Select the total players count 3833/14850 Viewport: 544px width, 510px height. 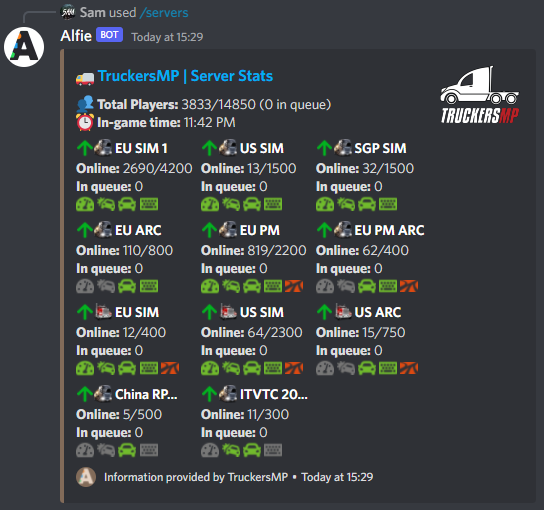219,104
